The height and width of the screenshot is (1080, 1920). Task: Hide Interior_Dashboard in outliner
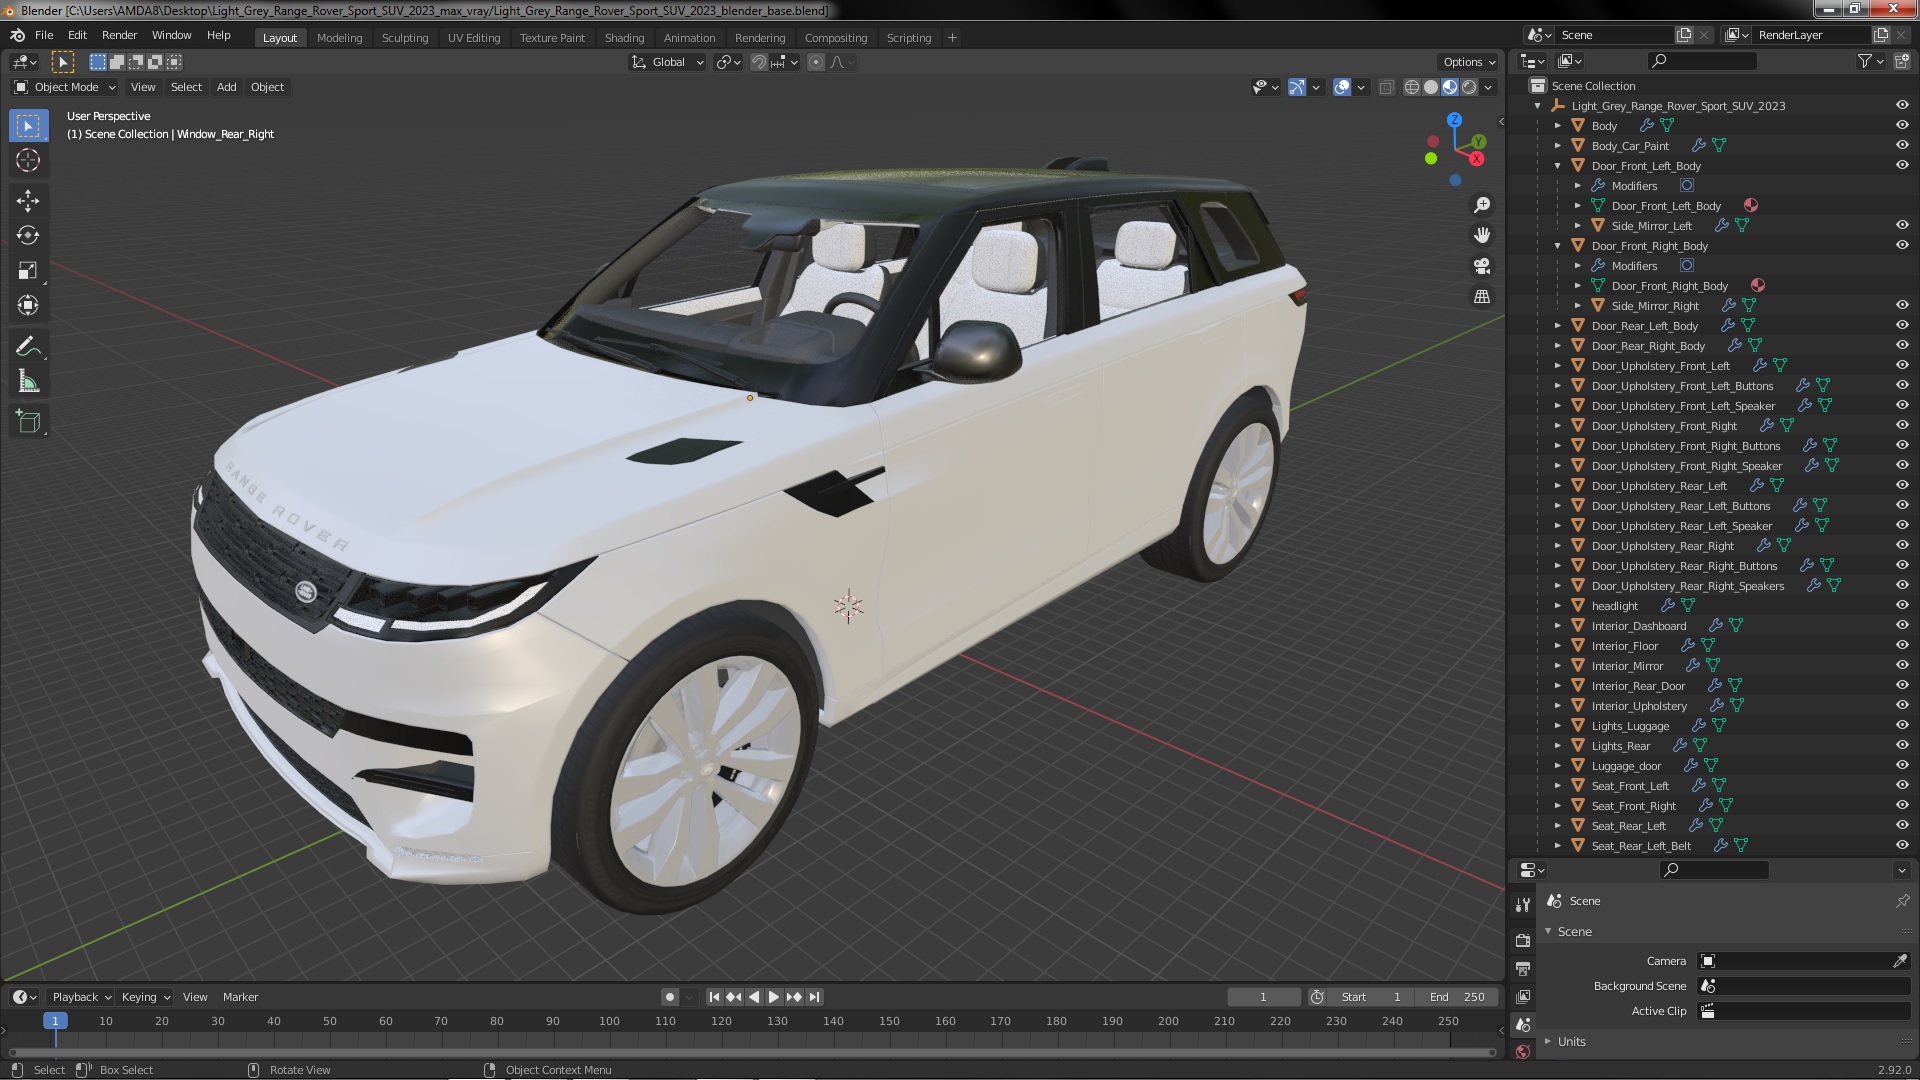1902,625
